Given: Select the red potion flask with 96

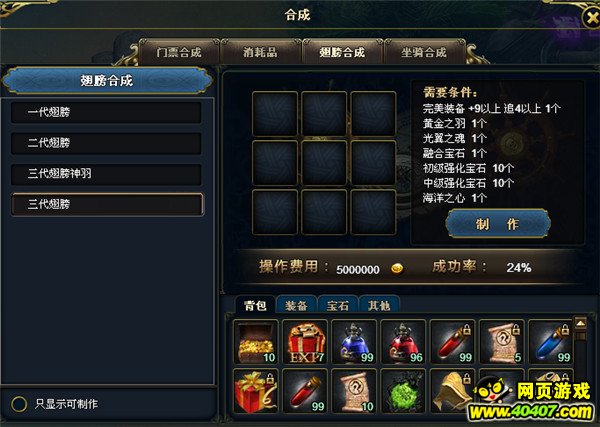Looking at the screenshot, I should coord(403,342).
